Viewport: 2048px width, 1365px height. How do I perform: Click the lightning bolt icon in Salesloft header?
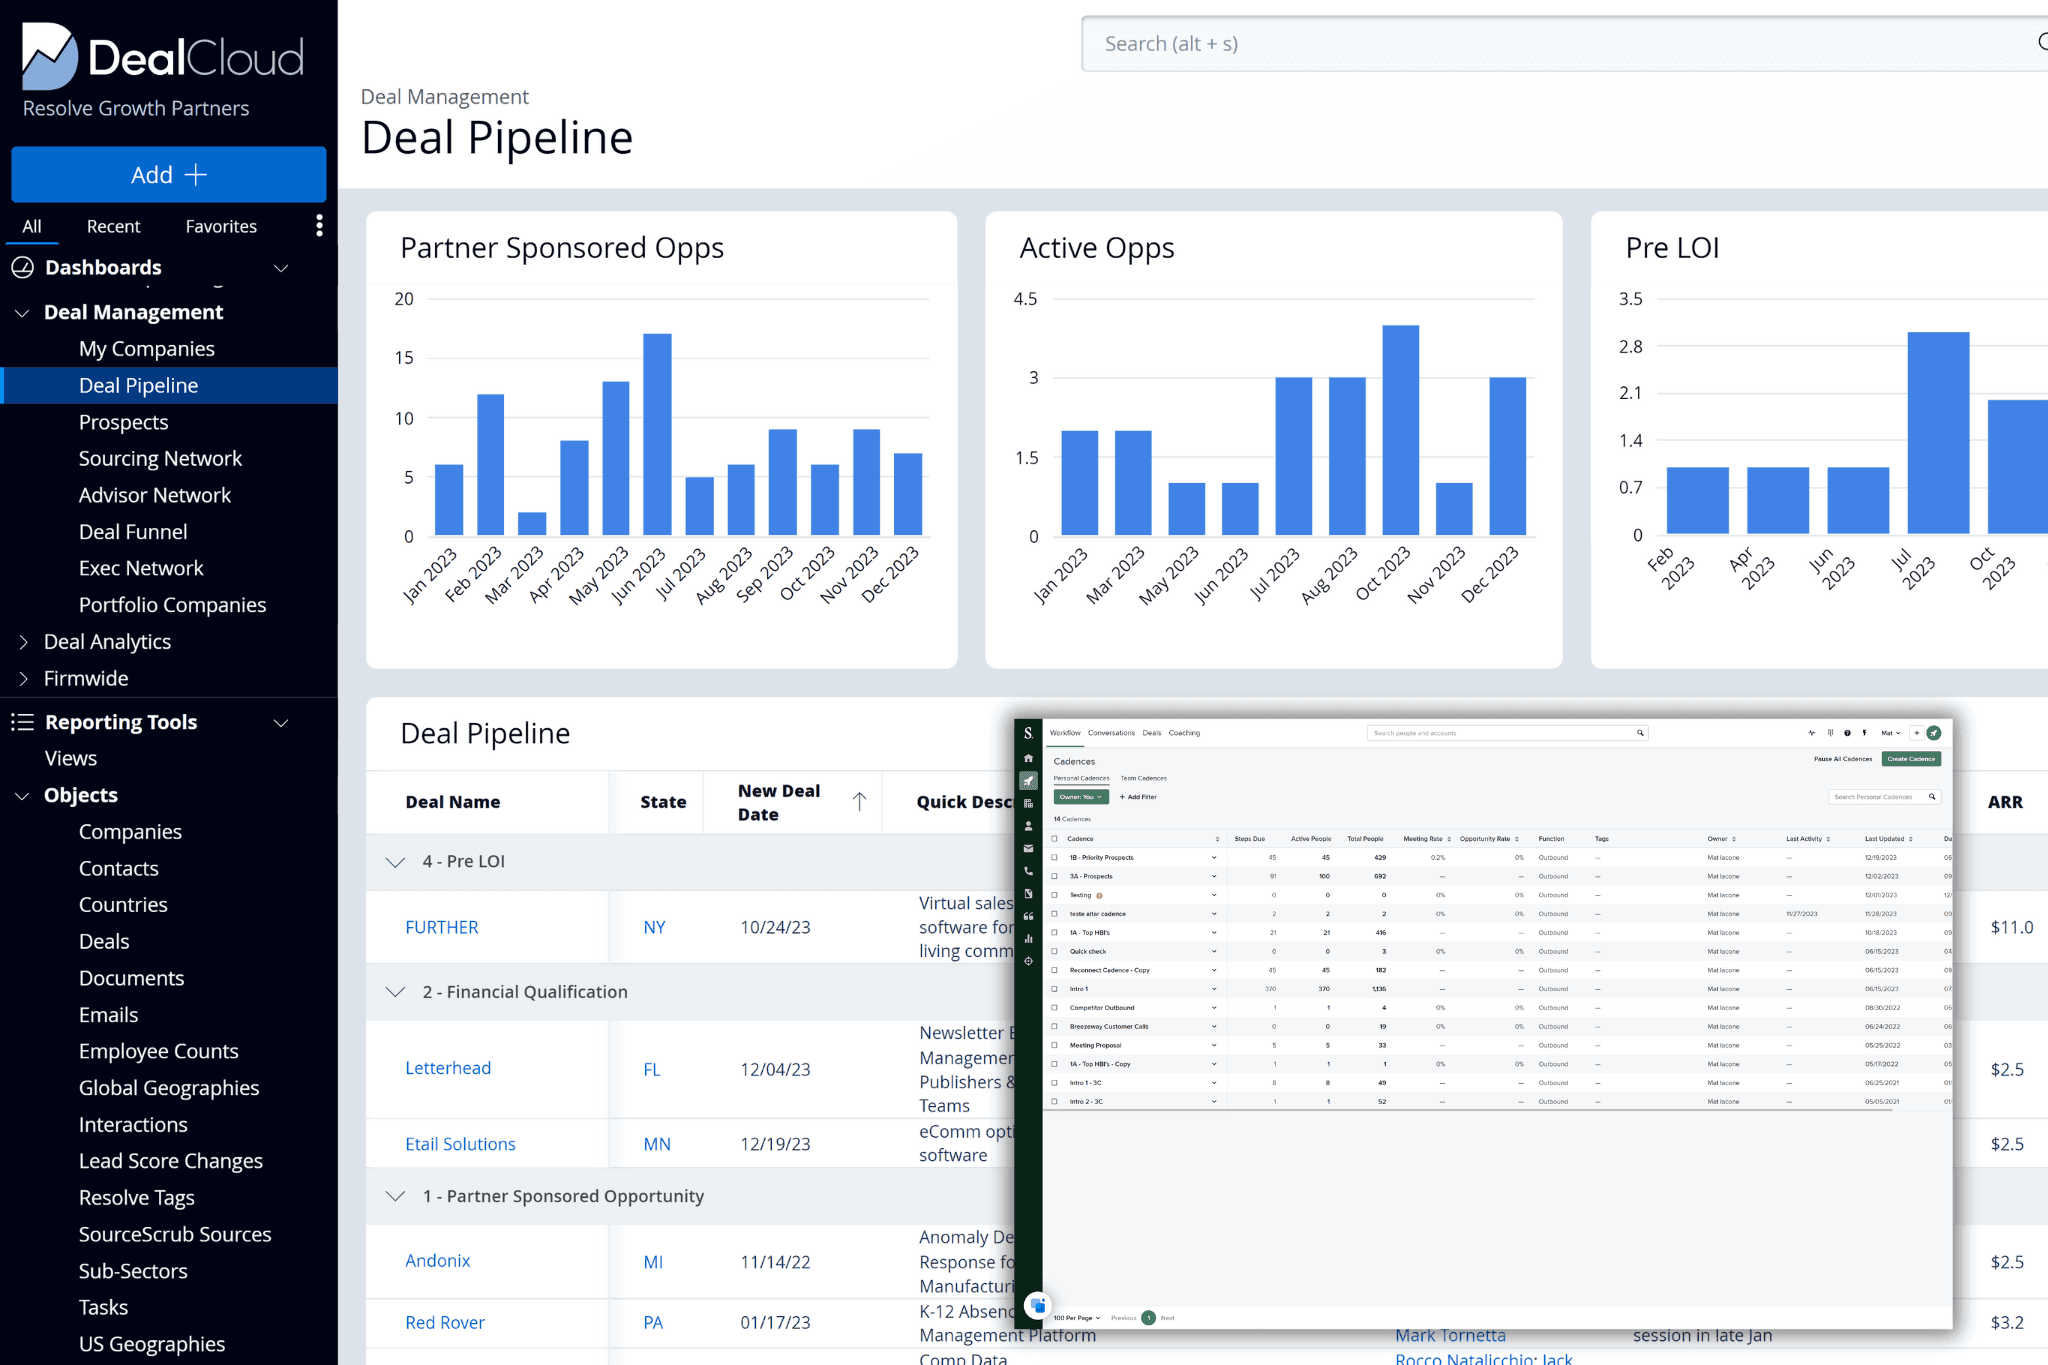(x=1864, y=733)
